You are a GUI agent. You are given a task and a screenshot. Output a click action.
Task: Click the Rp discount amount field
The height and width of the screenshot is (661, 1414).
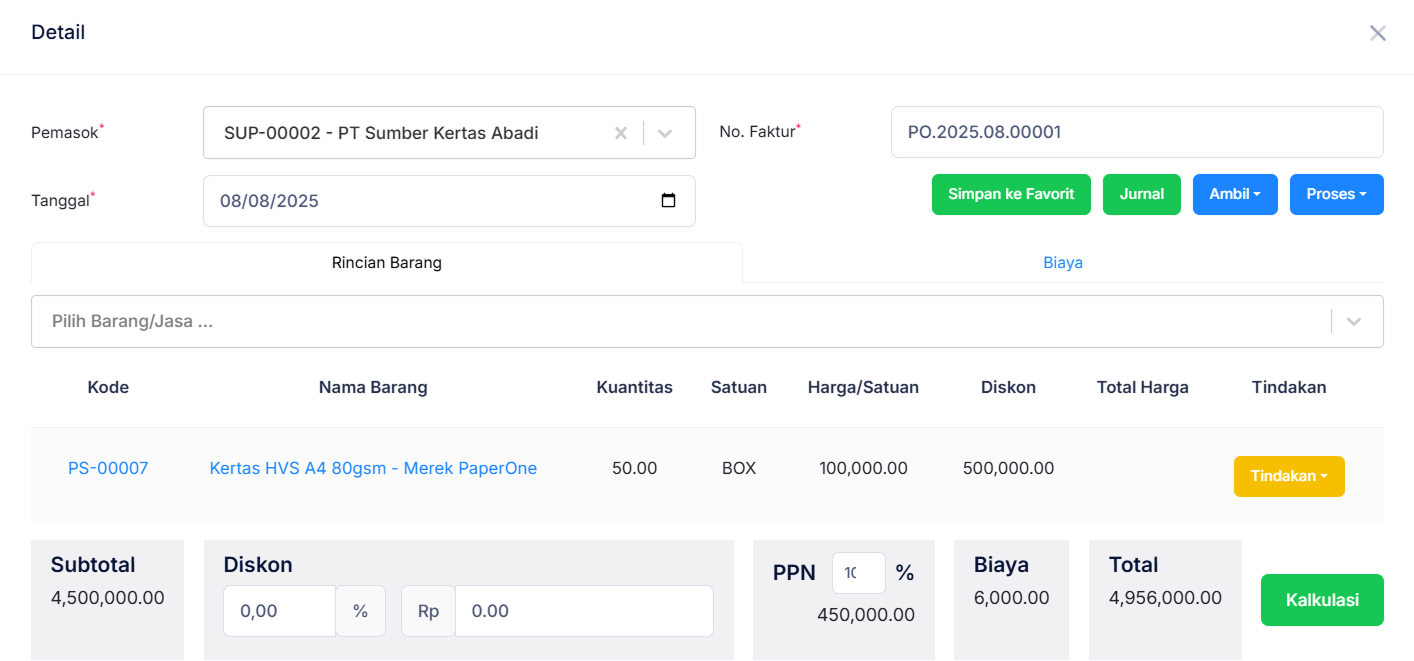(583, 610)
